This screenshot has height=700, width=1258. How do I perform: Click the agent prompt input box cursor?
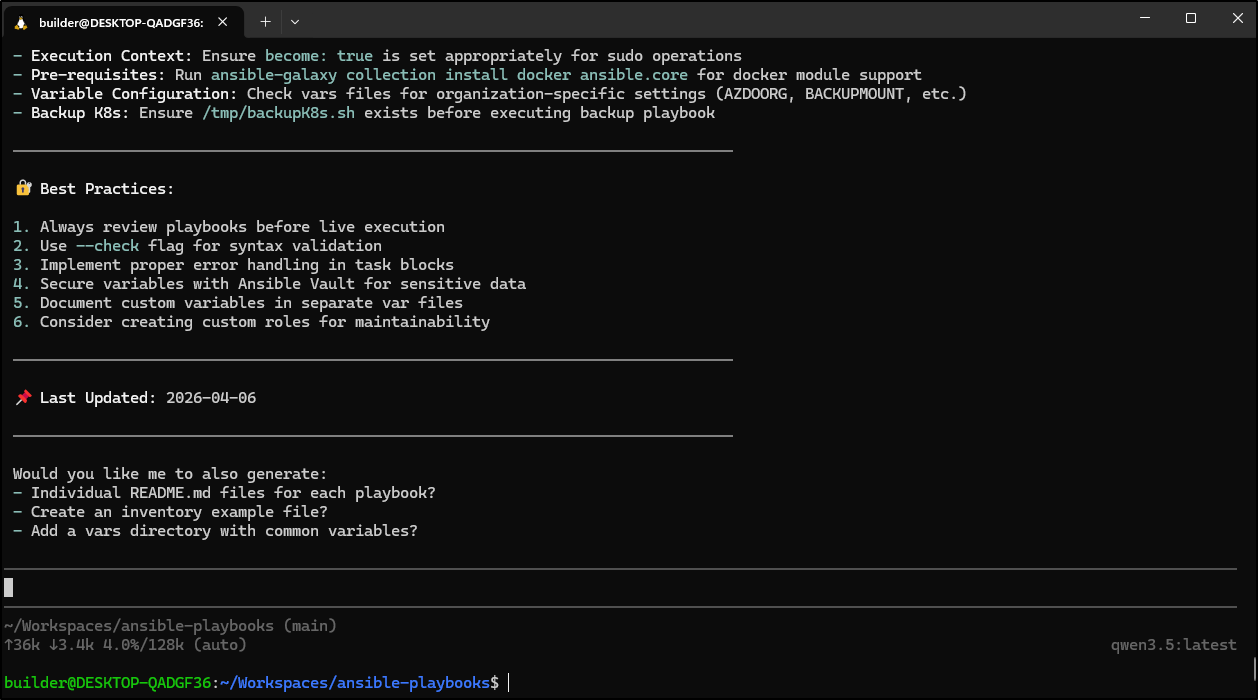point(9,588)
